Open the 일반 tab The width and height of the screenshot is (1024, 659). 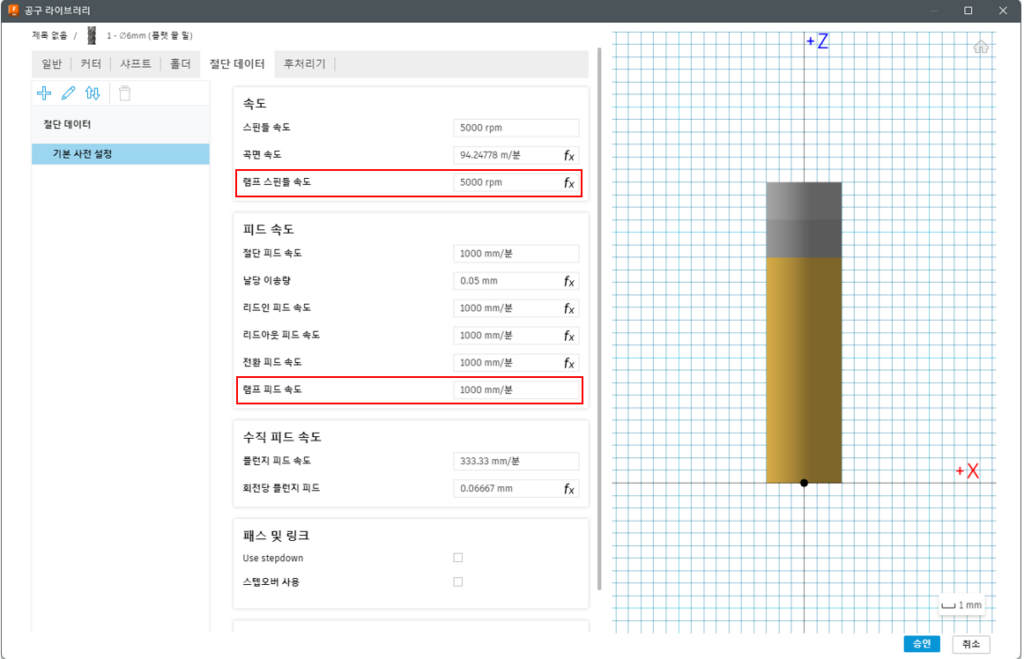tap(52, 64)
